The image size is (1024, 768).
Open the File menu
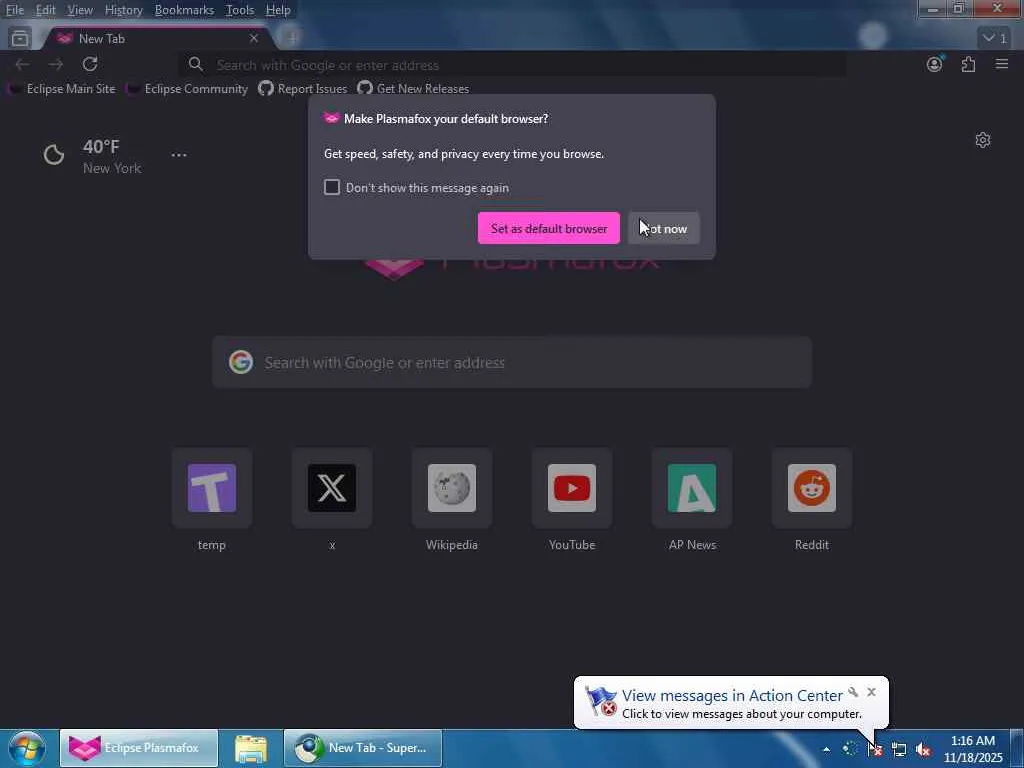(15, 10)
